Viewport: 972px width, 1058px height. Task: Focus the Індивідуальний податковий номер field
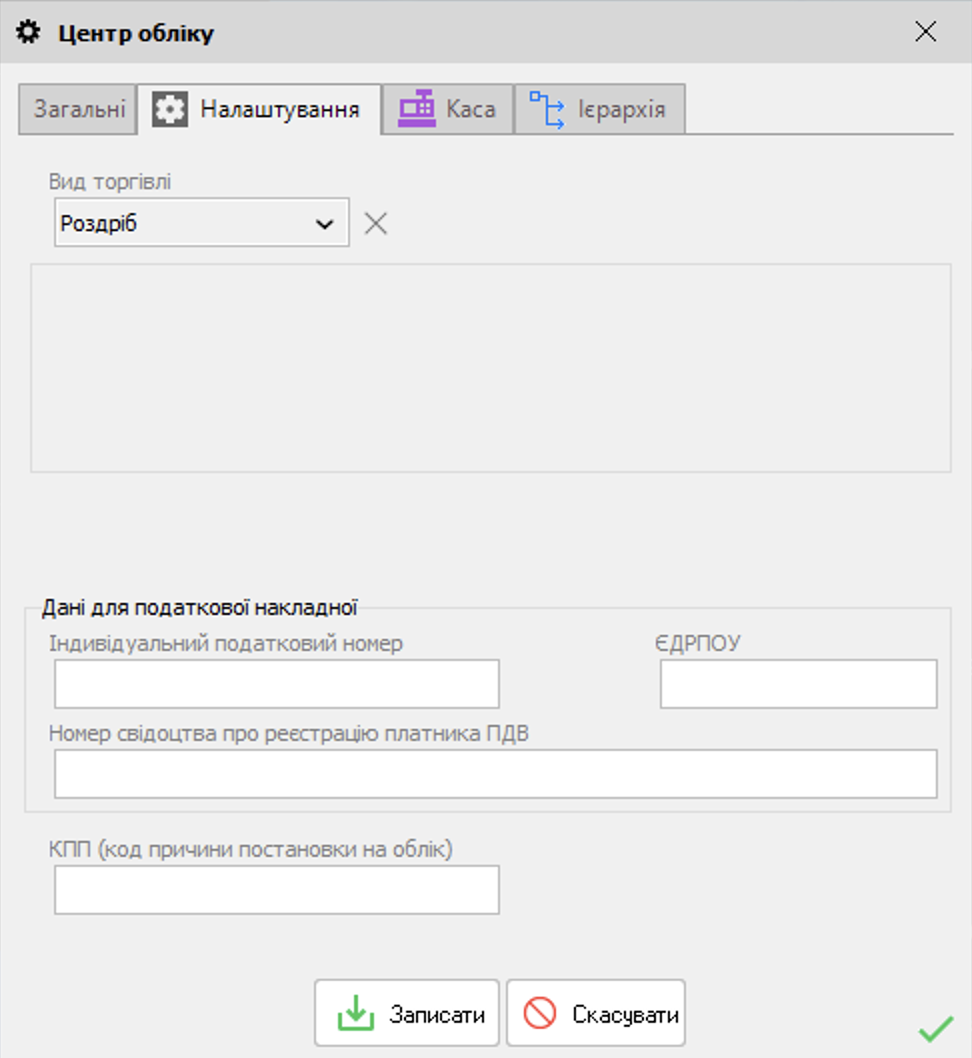pyautogui.click(x=277, y=684)
